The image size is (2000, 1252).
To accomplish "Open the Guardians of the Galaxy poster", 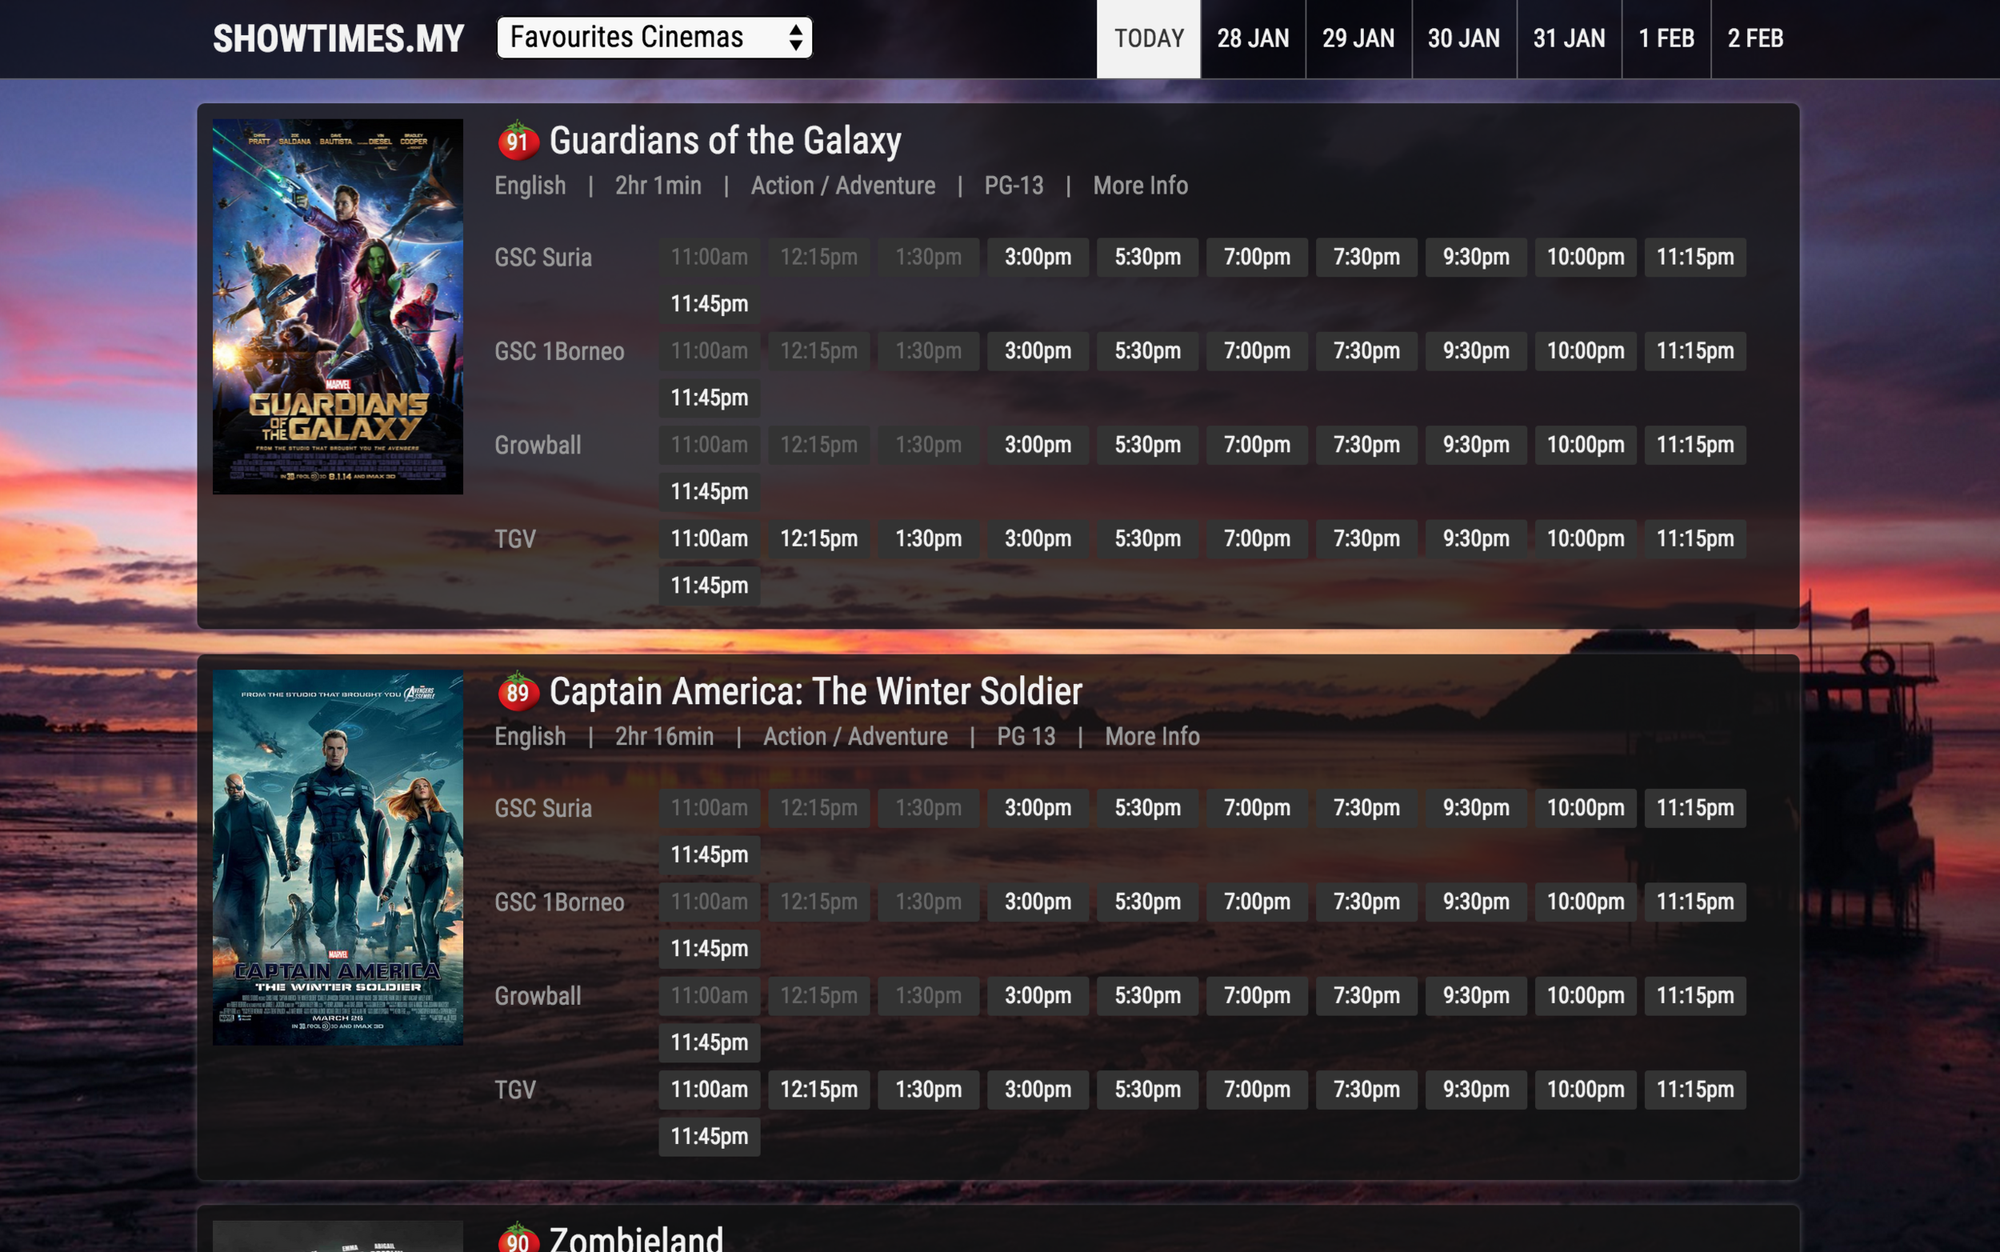I will click(x=337, y=302).
